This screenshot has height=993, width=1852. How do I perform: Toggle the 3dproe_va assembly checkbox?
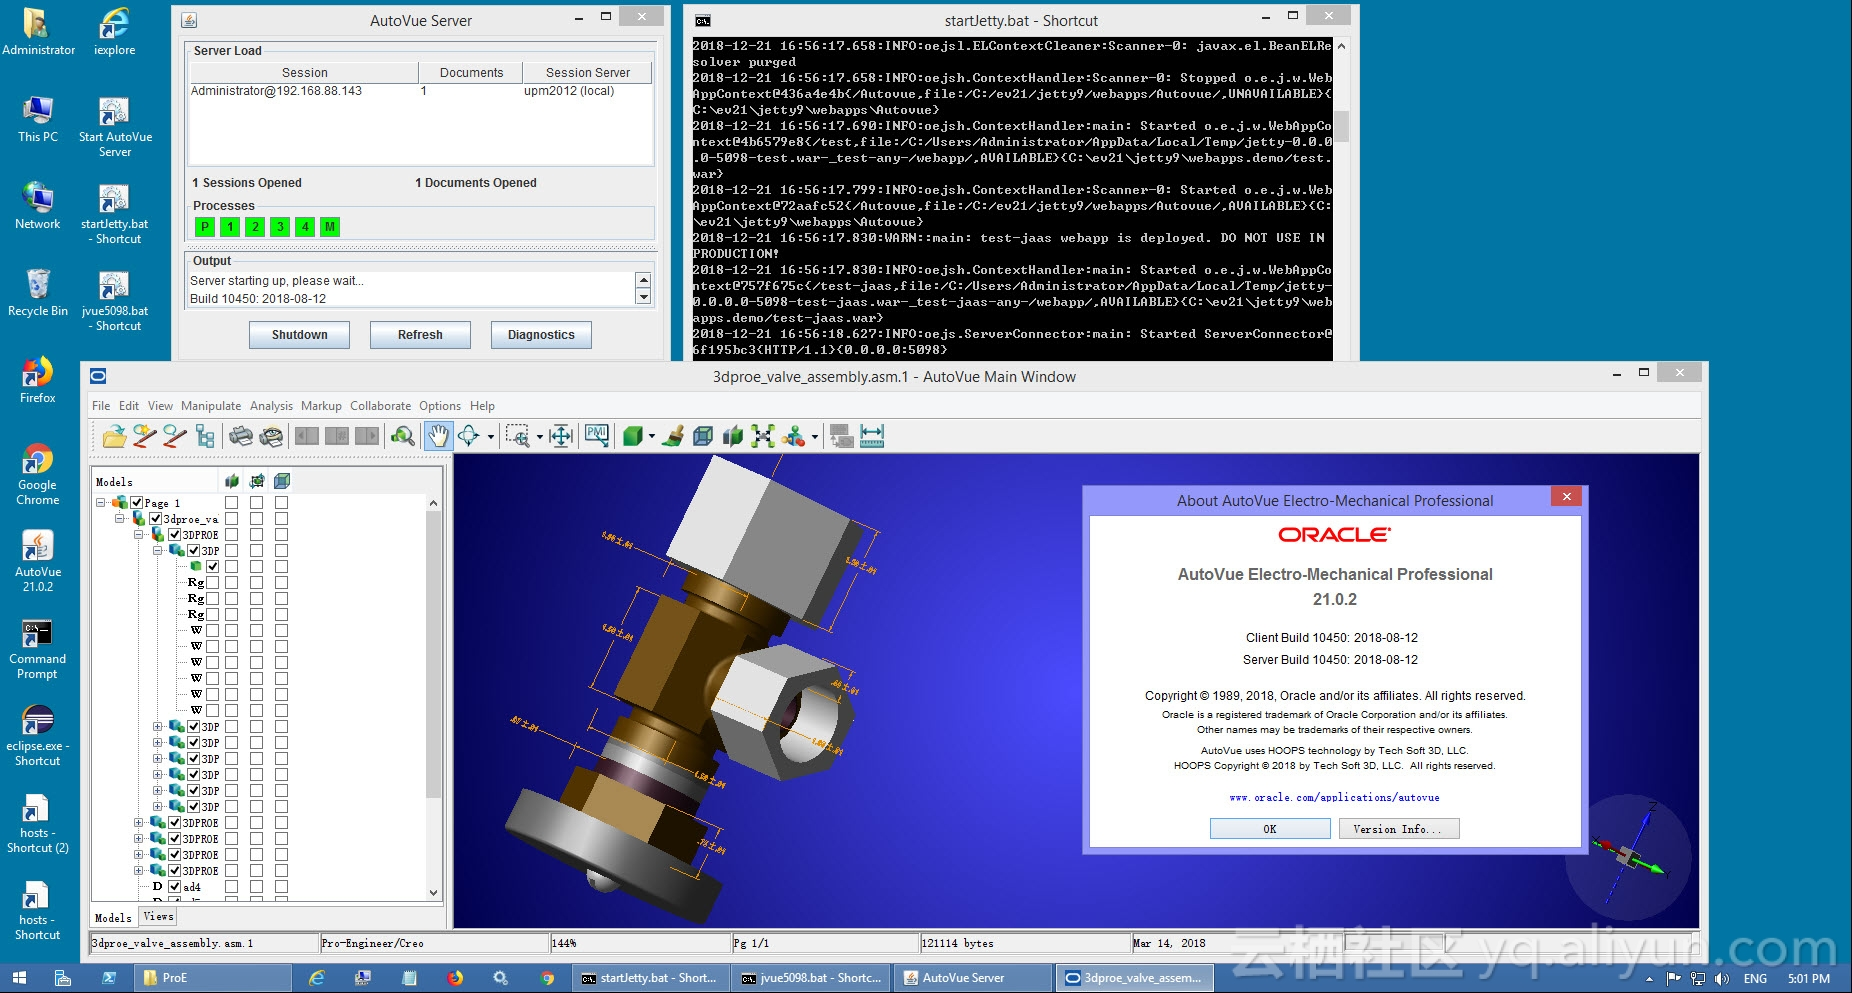156,519
